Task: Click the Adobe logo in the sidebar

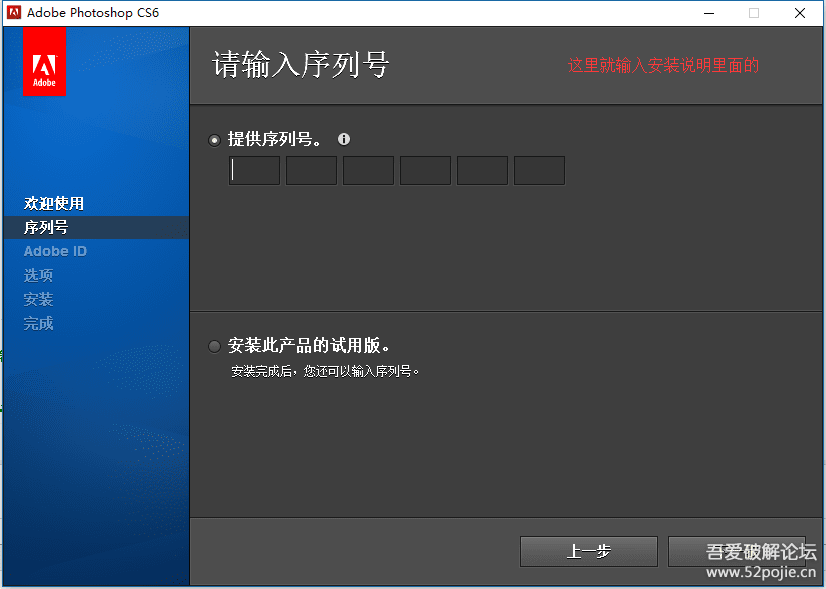Action: [x=44, y=62]
